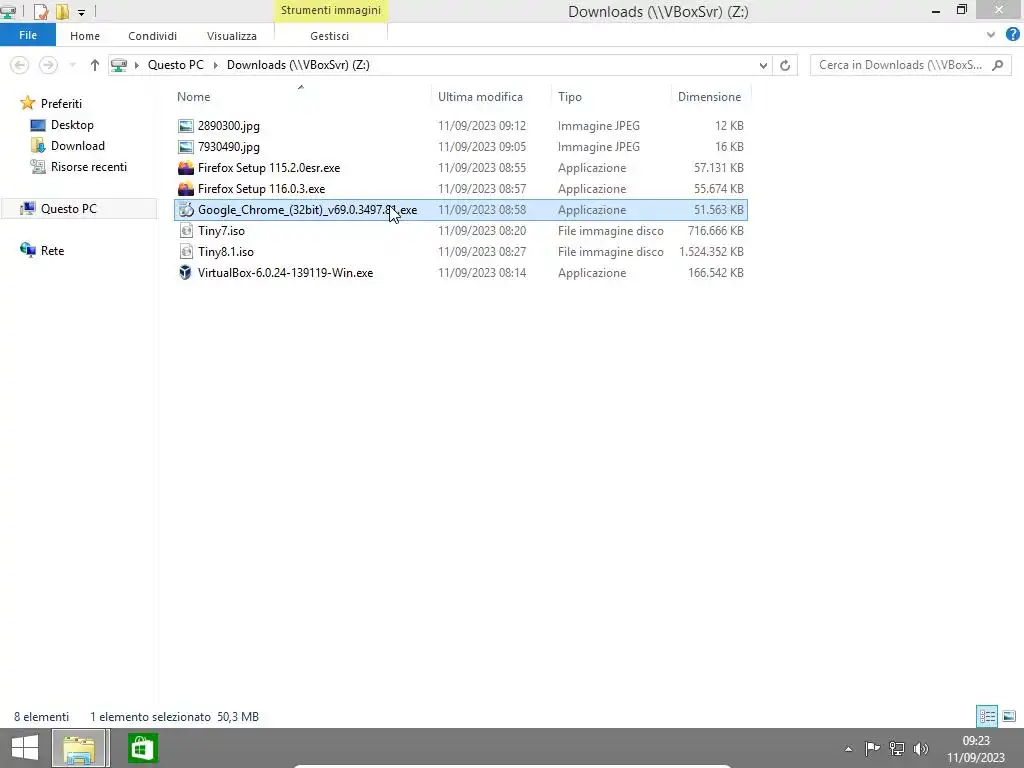This screenshot has height=768, width=1024.
Task: Click the network drive icon in address bar
Action: [119, 65]
